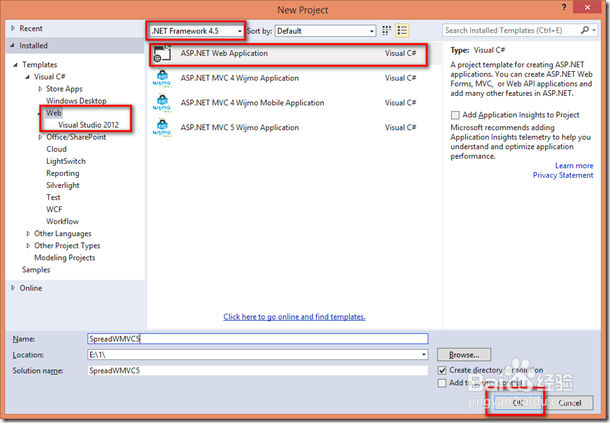Viewport: 610px width, 423px height.
Task: Select the Reporting category
Action: coord(63,173)
